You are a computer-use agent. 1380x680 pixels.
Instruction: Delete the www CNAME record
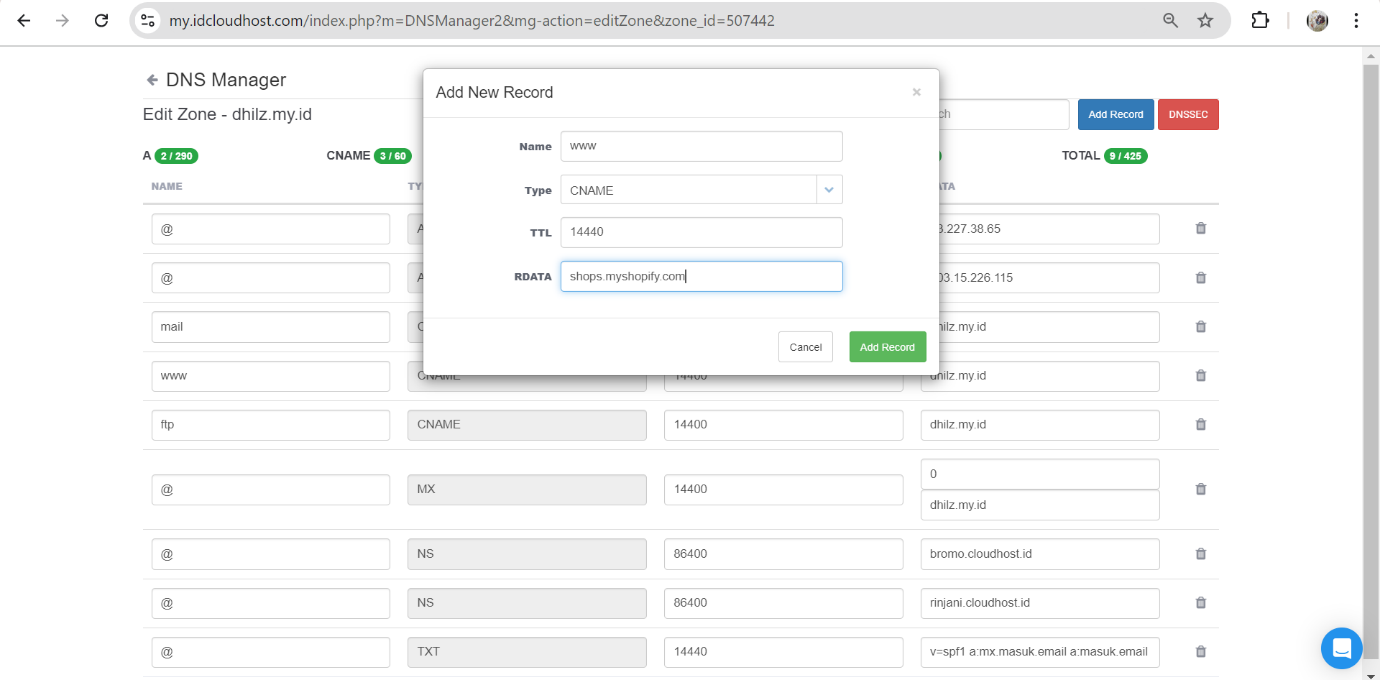1201,375
